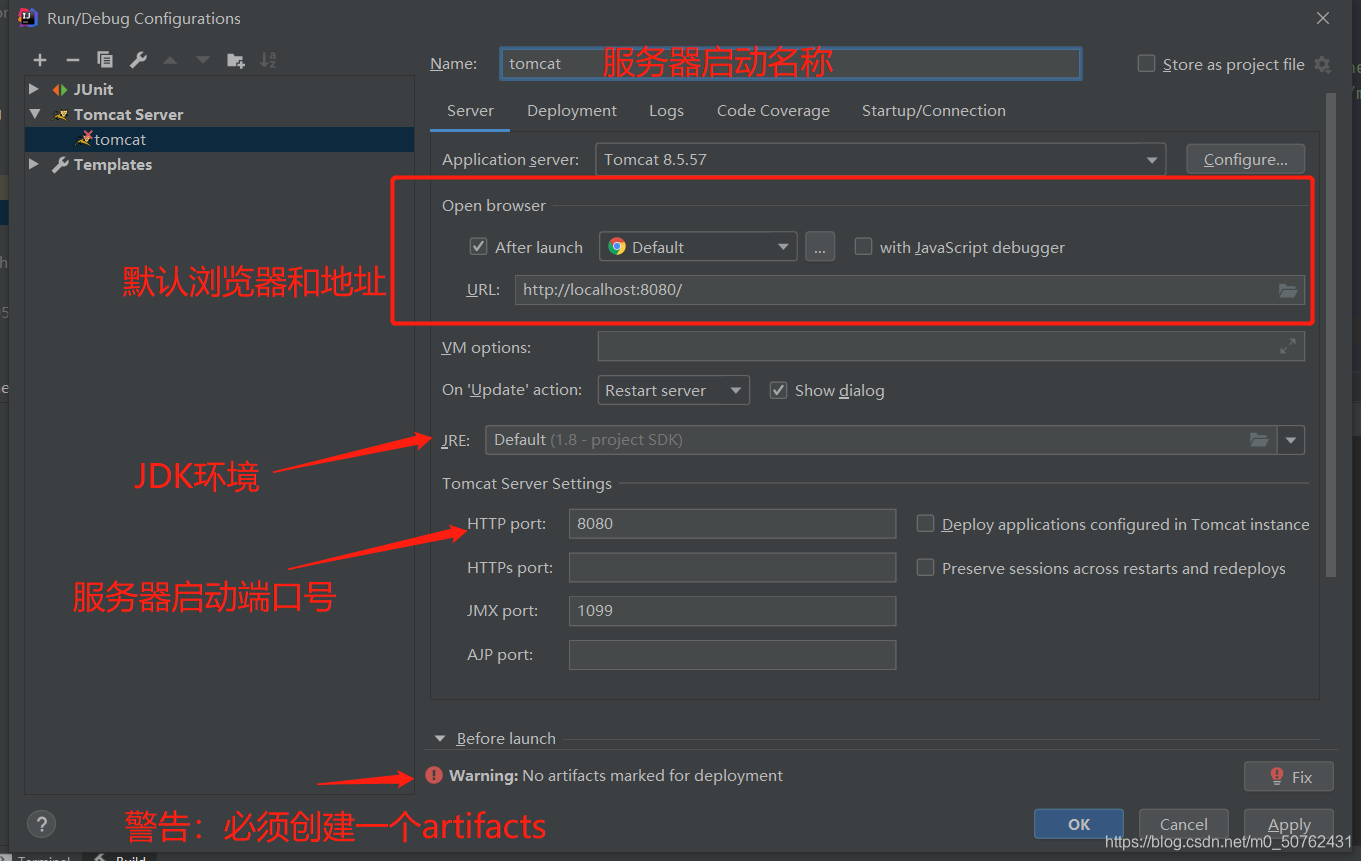Open edit templates wrench icon
The width and height of the screenshot is (1361, 861).
click(x=138, y=60)
